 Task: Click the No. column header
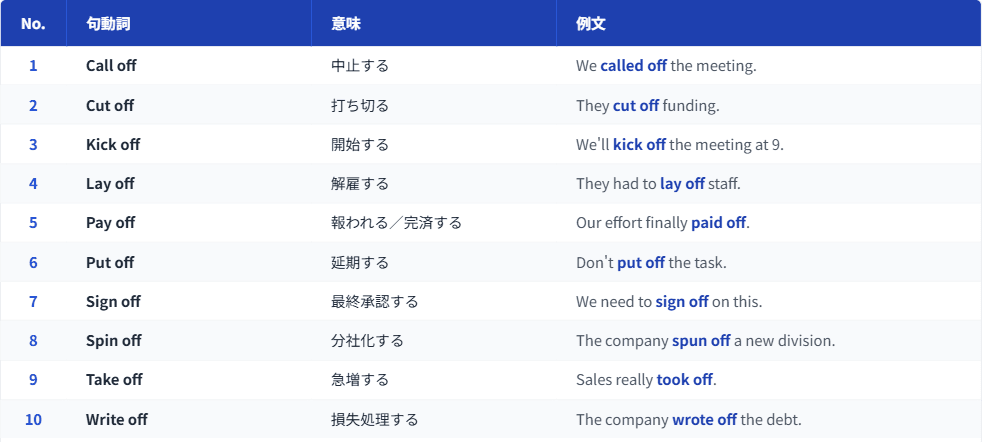point(33,23)
